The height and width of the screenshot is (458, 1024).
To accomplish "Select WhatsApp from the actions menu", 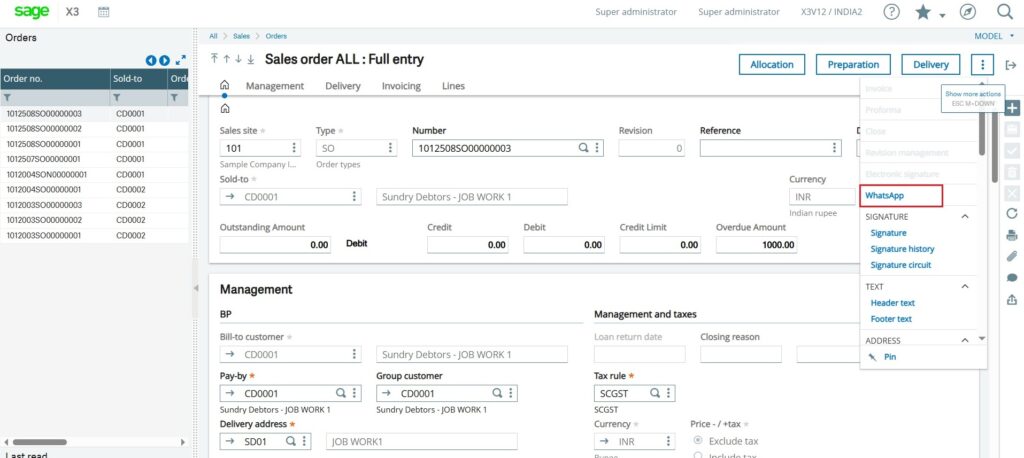I will (884, 195).
